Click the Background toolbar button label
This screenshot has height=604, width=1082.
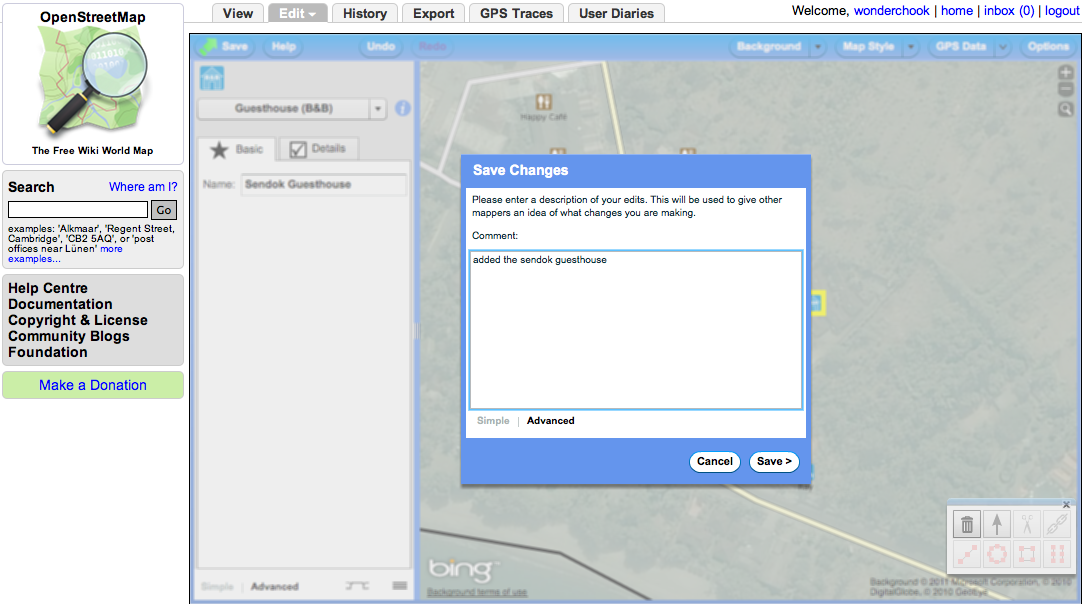pyautogui.click(x=769, y=47)
